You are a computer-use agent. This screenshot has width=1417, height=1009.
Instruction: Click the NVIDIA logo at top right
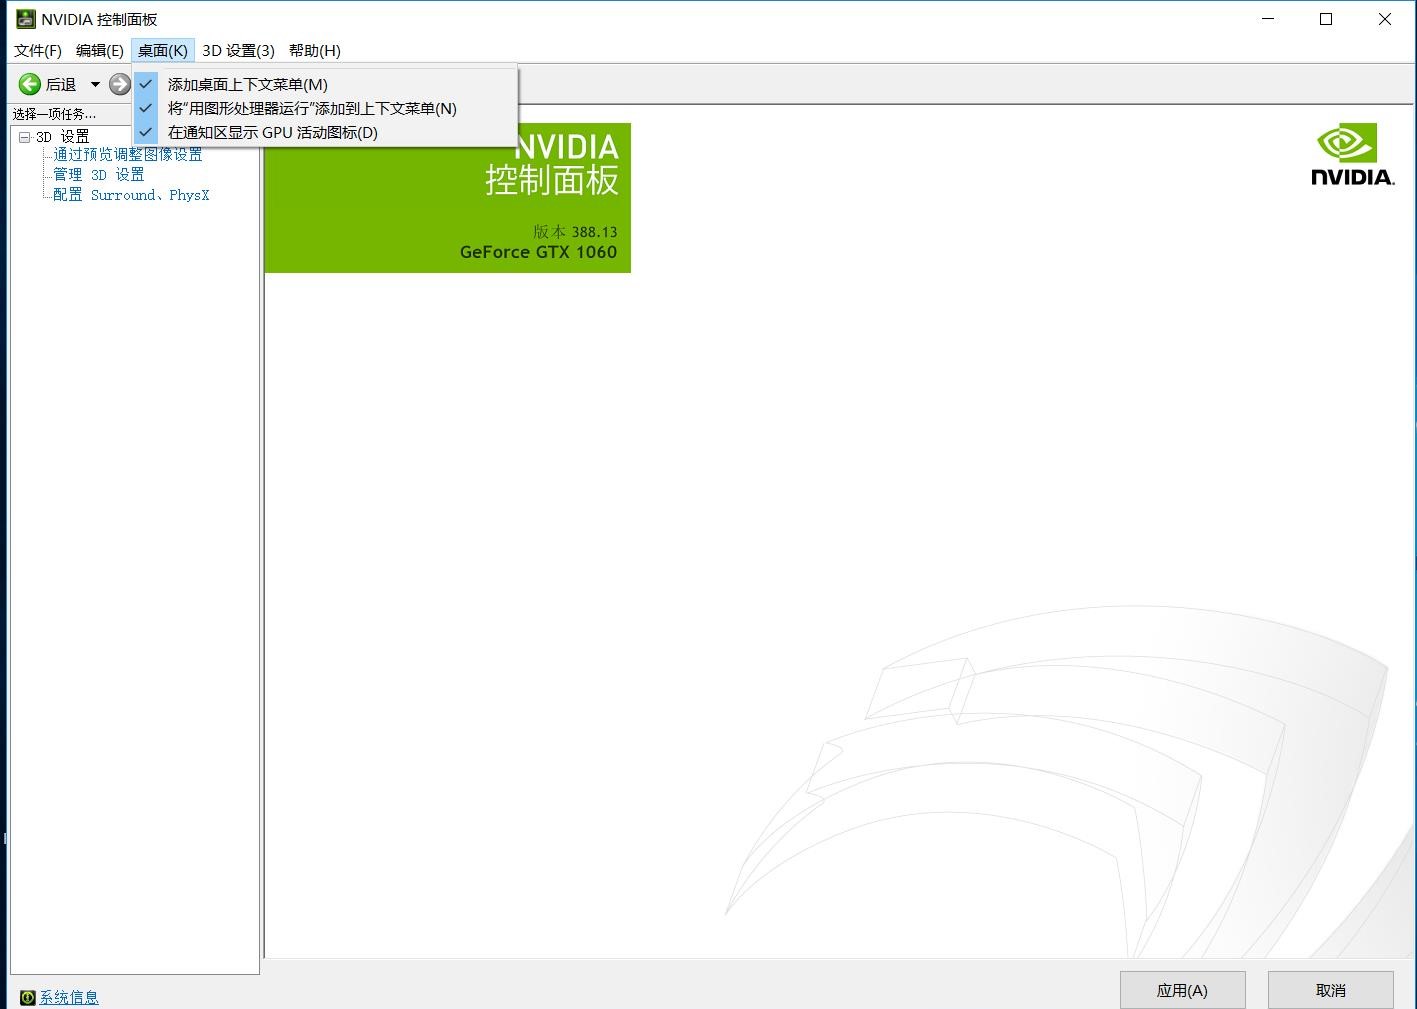pos(1352,155)
